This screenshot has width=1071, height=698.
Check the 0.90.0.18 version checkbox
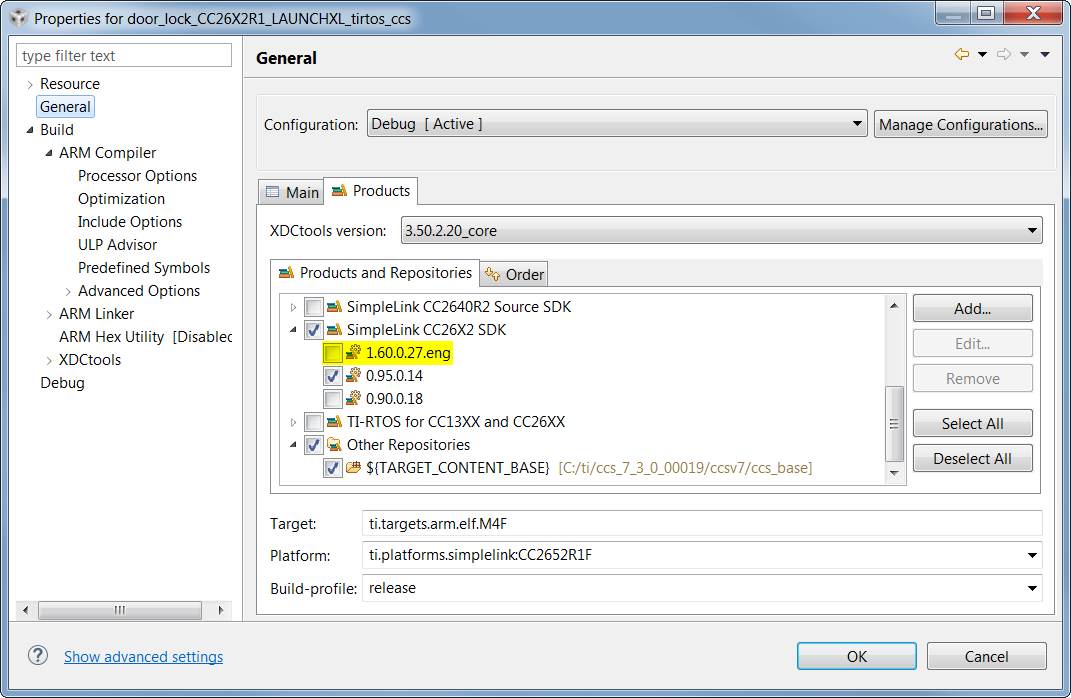coord(333,399)
